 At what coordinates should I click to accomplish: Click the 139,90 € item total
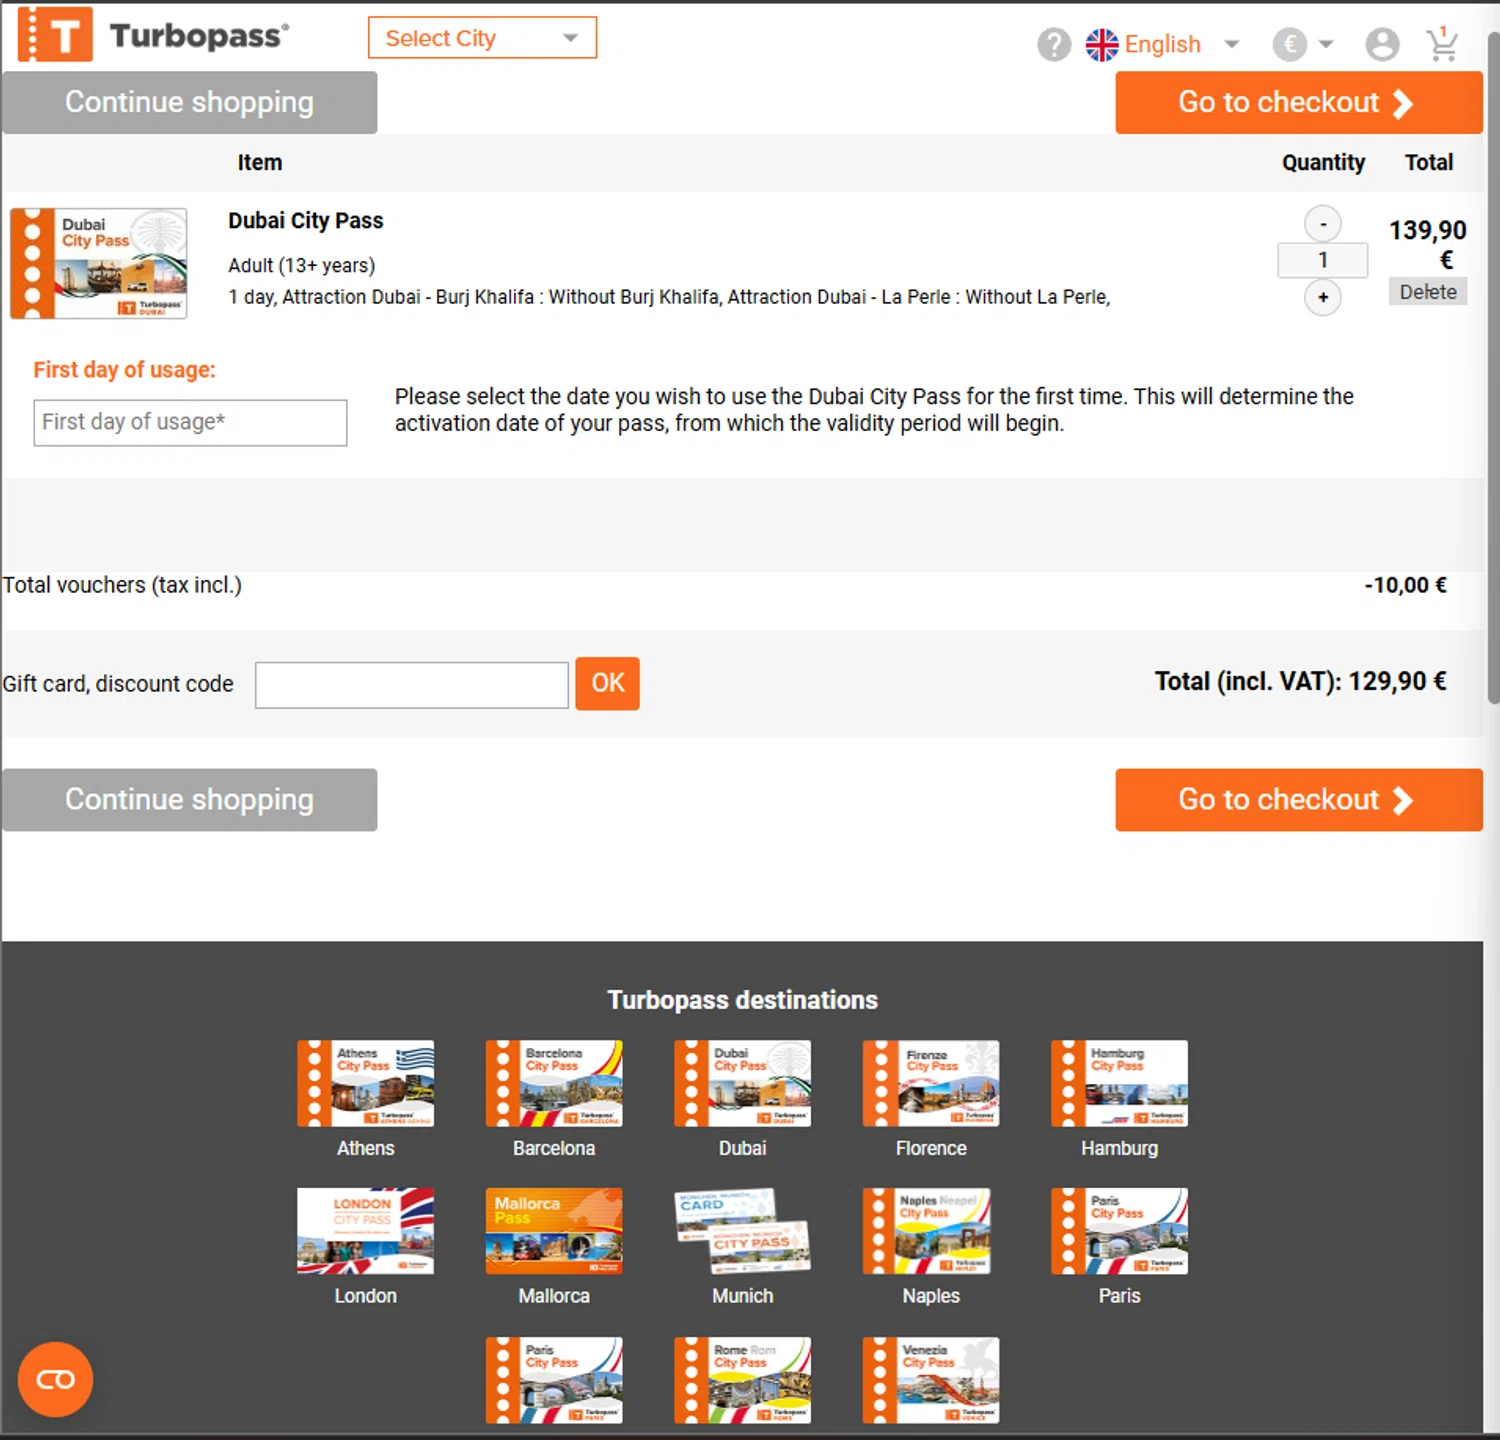click(x=1427, y=245)
